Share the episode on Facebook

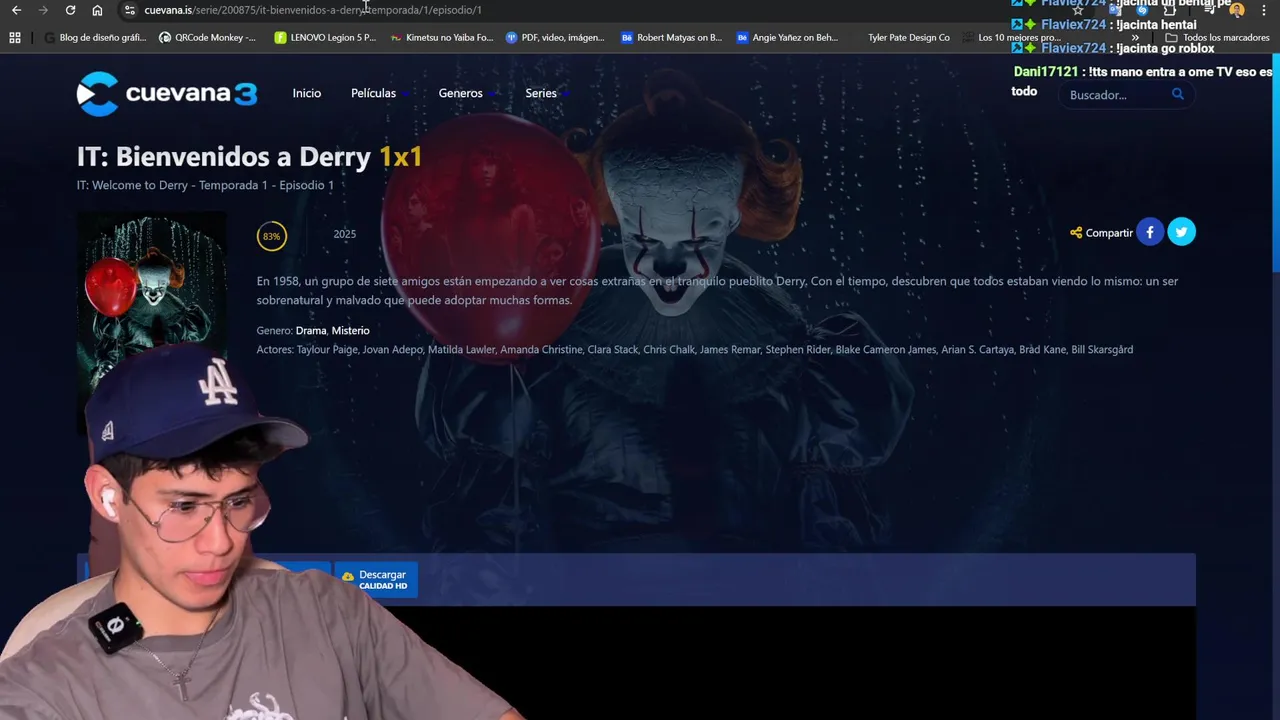point(1150,232)
